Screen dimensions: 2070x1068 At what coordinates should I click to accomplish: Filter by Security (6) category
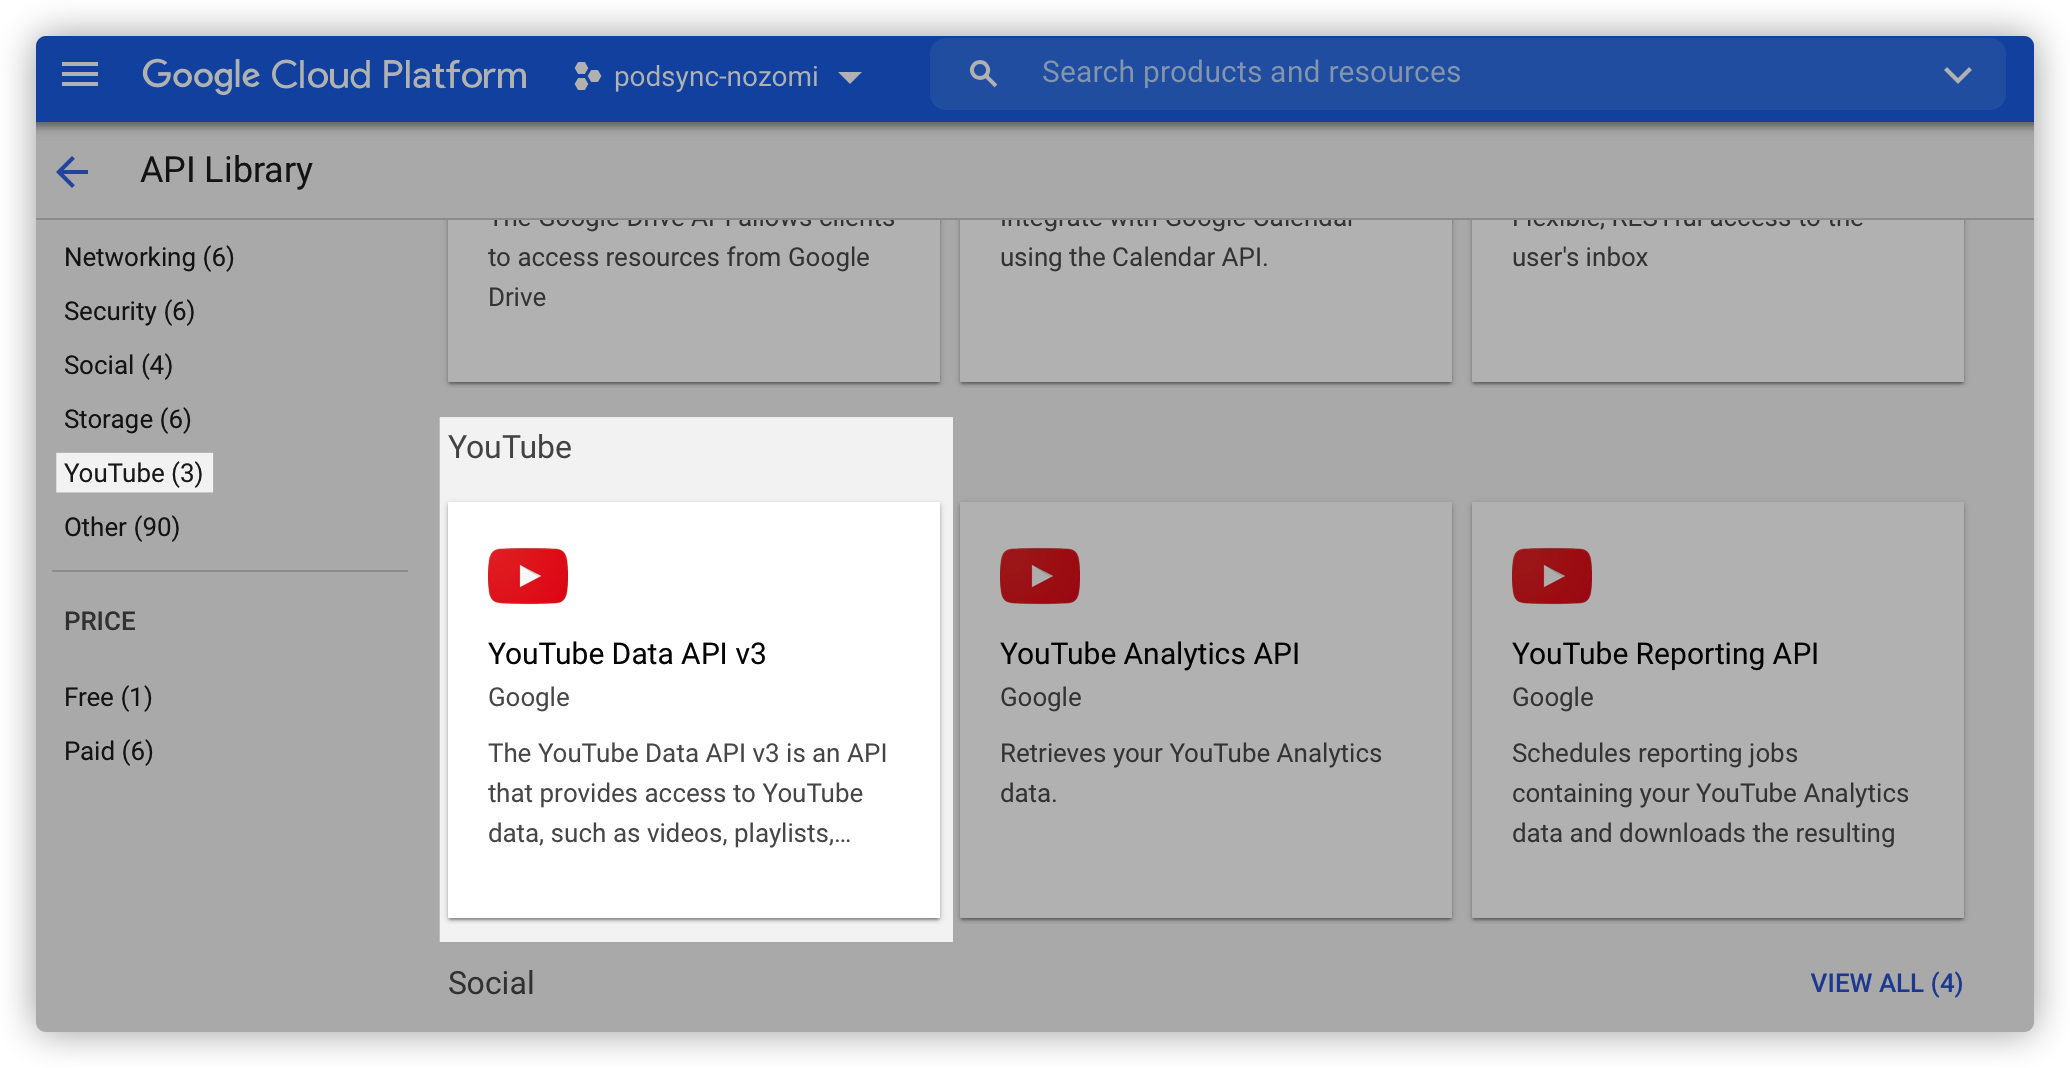pyautogui.click(x=129, y=311)
